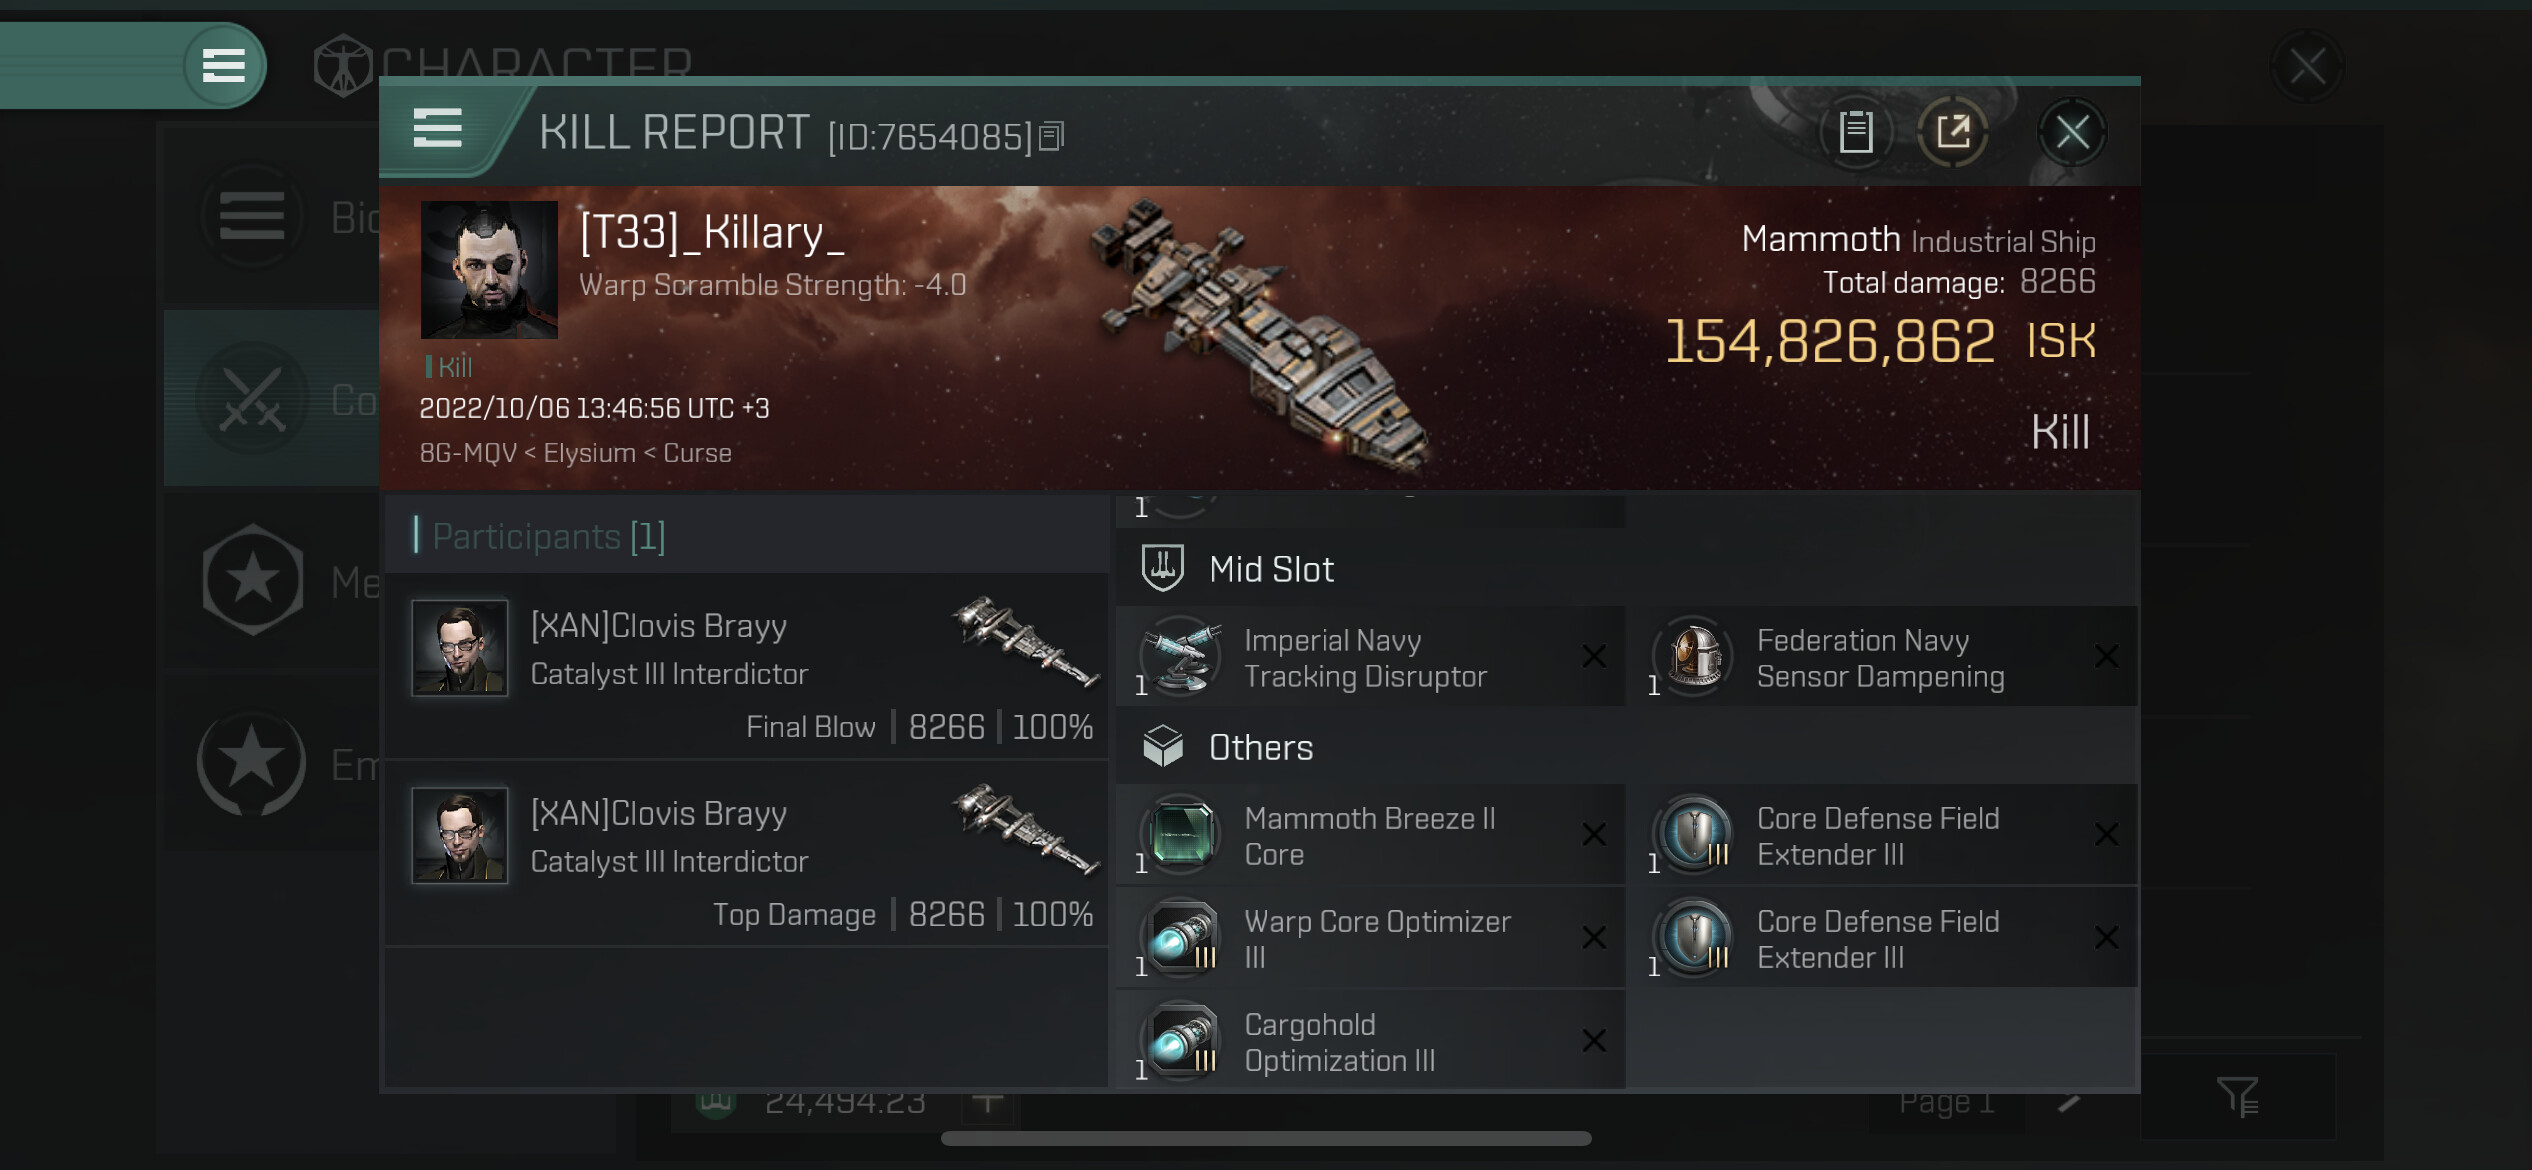Click the filter icon at bottom right
This screenshot has height=1170, width=2532.
[2237, 1097]
